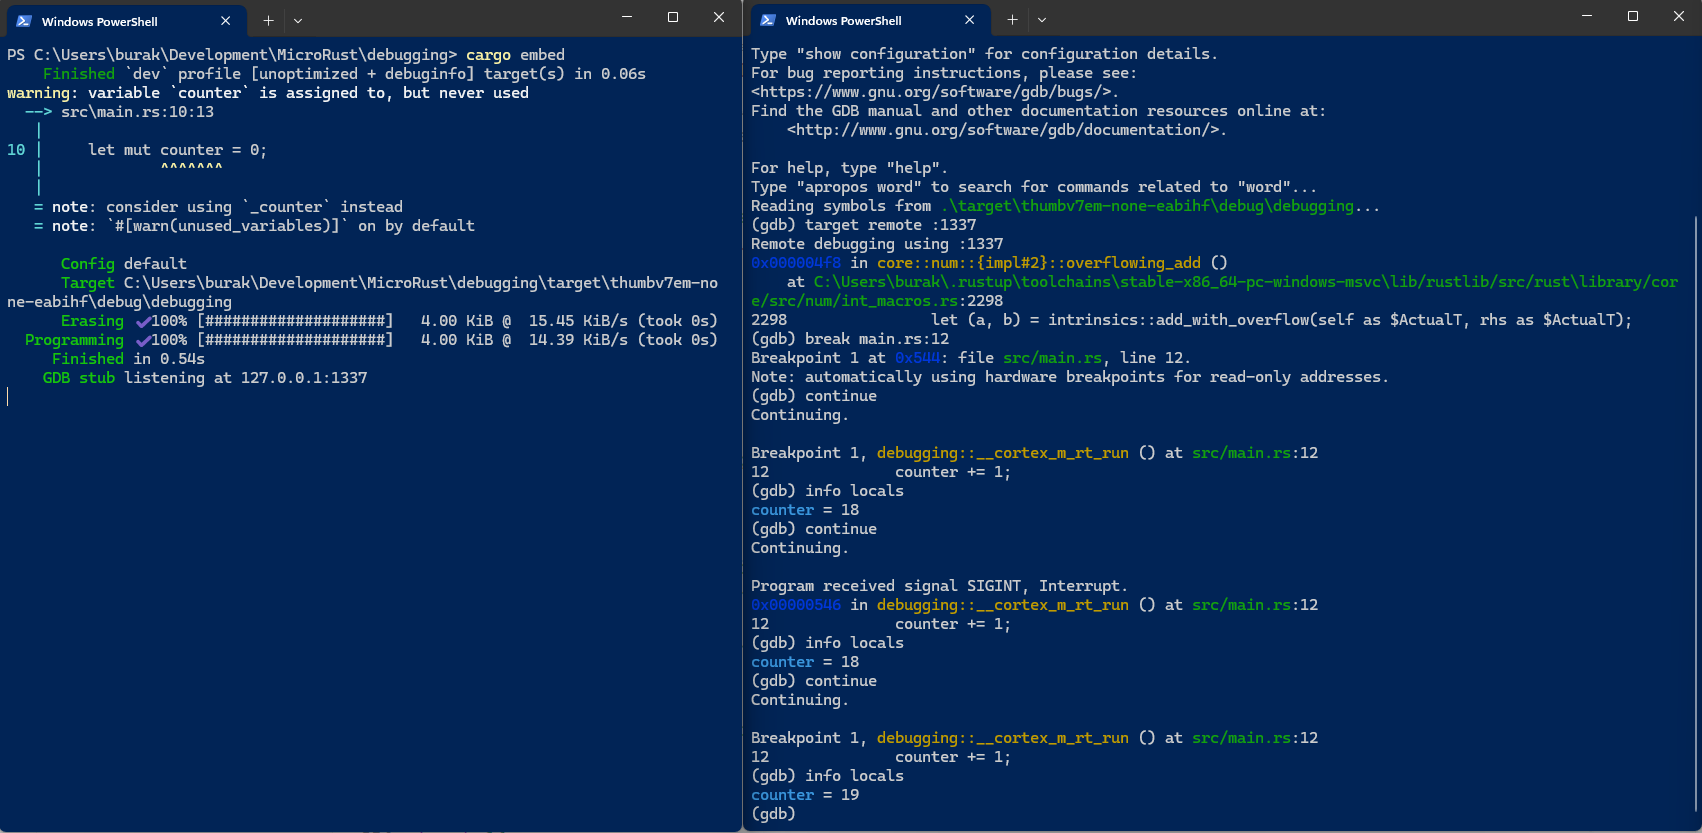Screen dimensions: 1702x833
Task: Click '(gdb) break main.rs:12' command
Action: 850,339
